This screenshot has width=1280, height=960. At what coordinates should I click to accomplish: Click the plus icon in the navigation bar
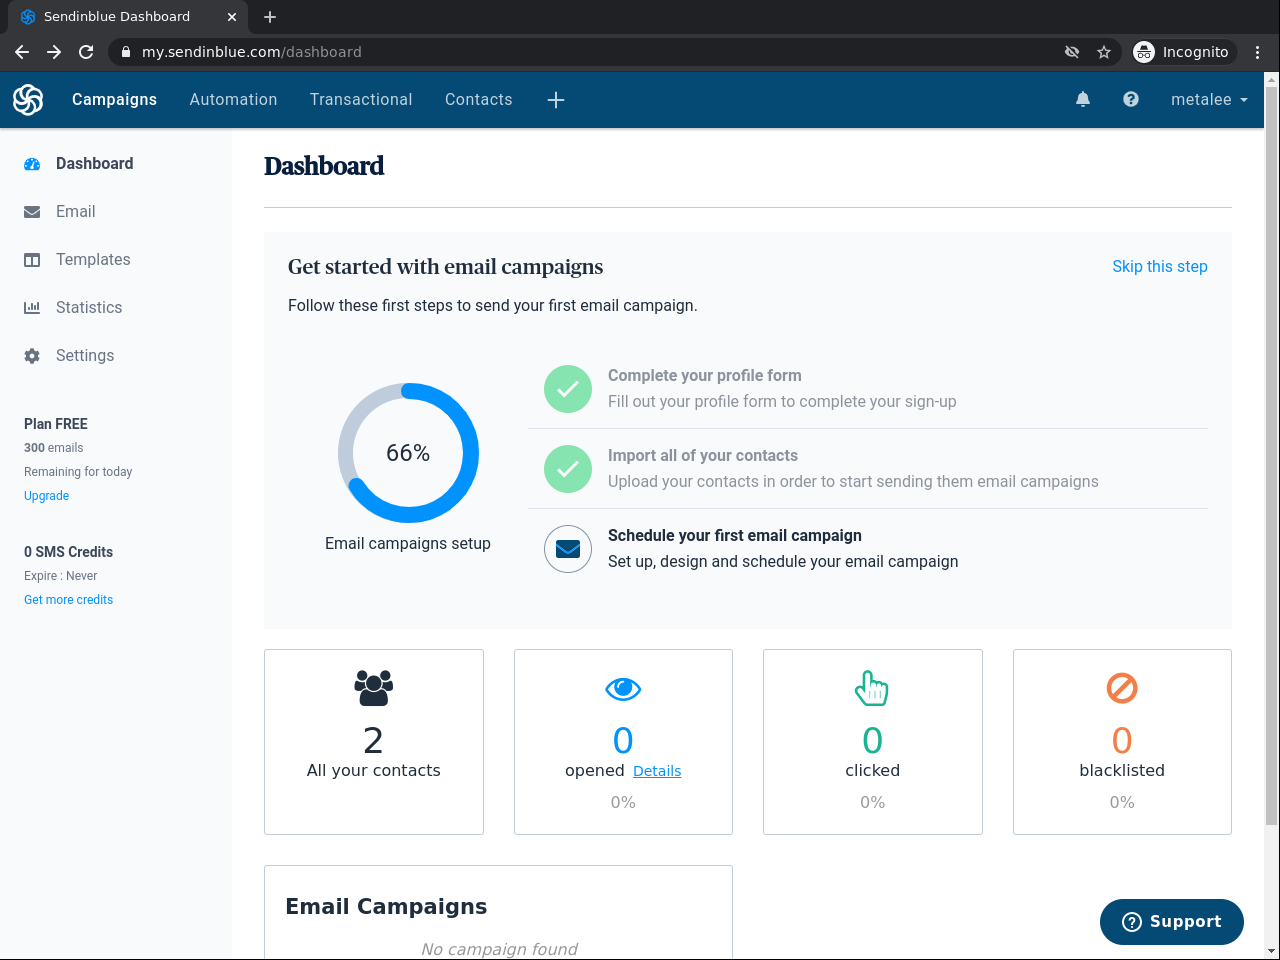(x=556, y=99)
